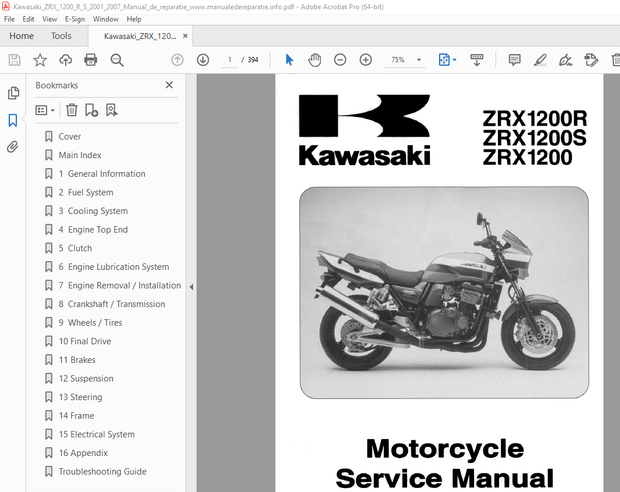Zoom in with the plus button
The height and width of the screenshot is (492, 620).
(x=366, y=60)
